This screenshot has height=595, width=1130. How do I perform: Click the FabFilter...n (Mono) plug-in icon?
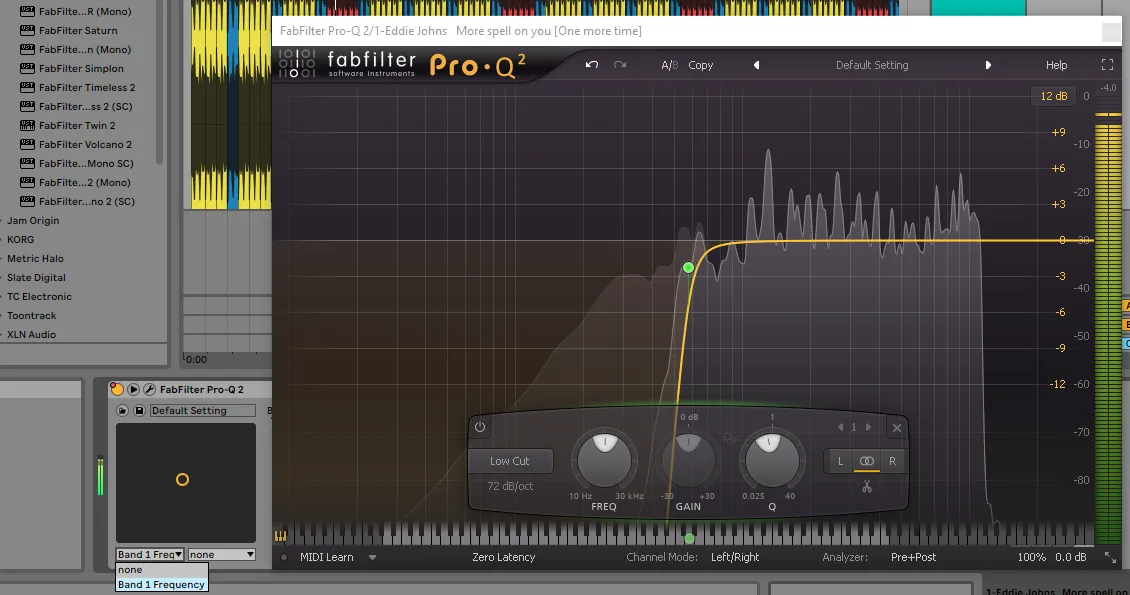pyautogui.click(x=27, y=50)
